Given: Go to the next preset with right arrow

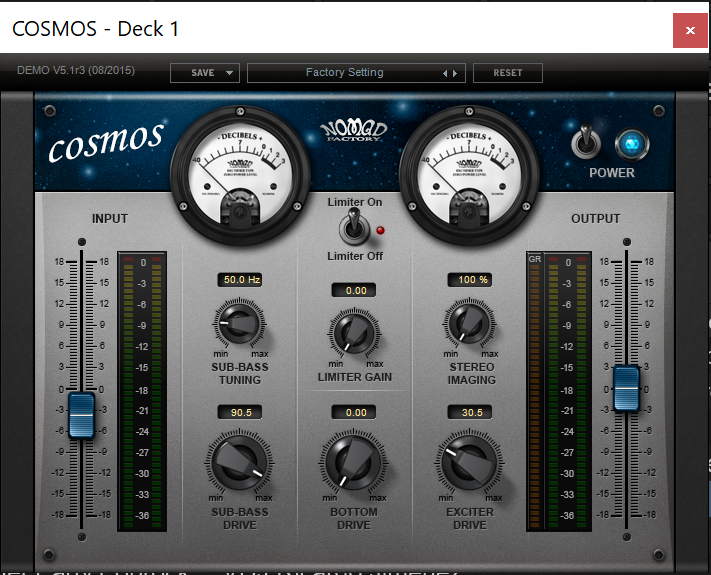Looking at the screenshot, I should tap(455, 73).
